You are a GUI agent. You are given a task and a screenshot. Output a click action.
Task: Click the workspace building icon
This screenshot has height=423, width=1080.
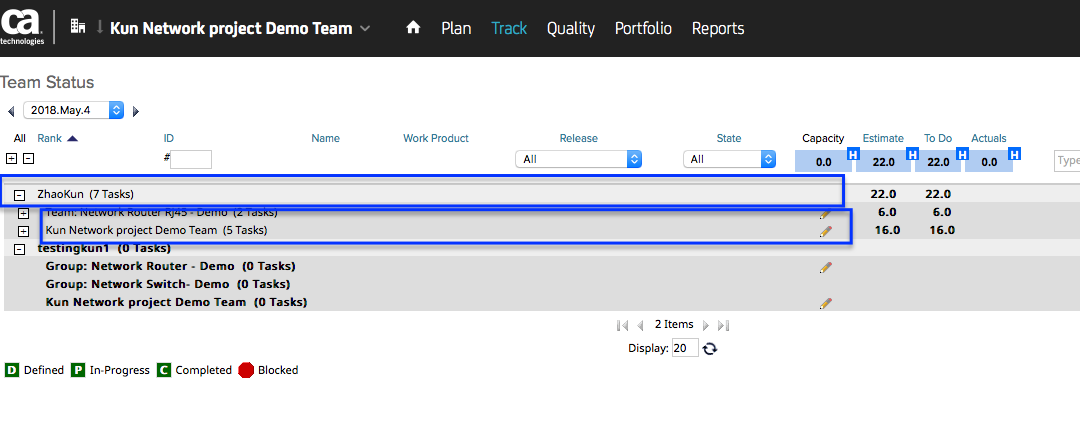coord(78,28)
